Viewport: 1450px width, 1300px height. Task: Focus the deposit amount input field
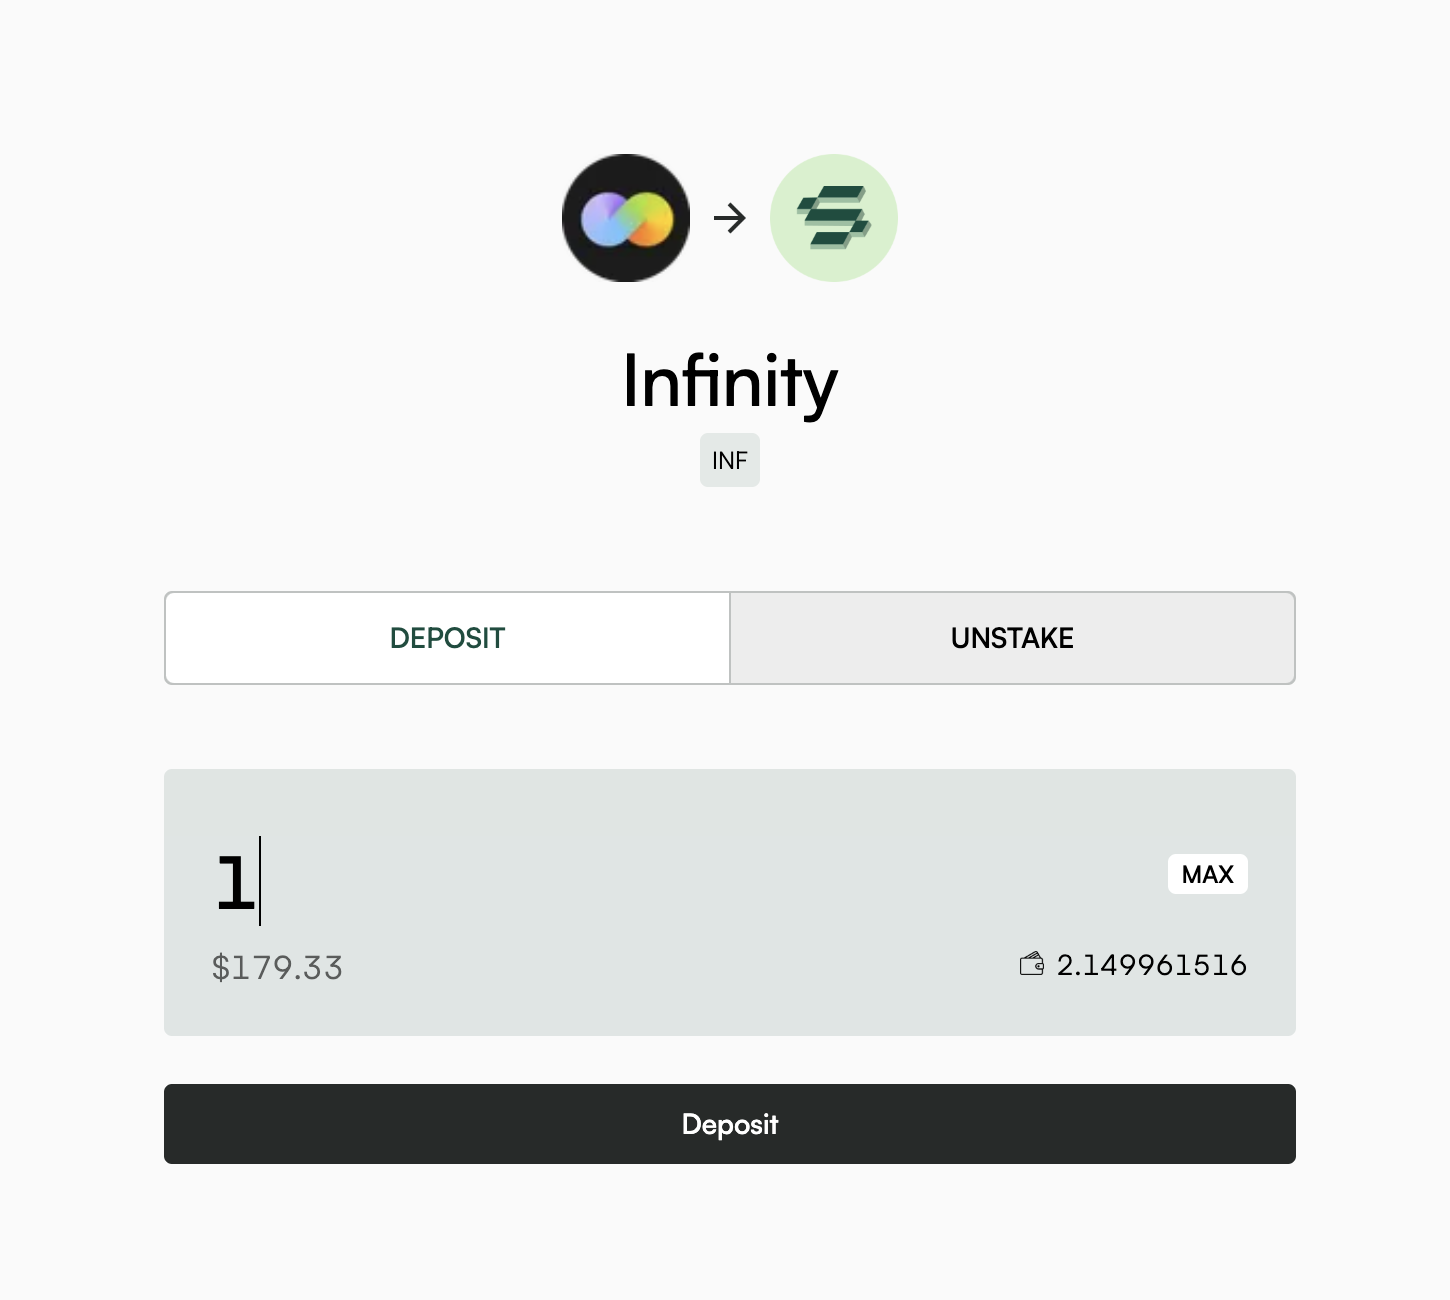(x=600, y=882)
